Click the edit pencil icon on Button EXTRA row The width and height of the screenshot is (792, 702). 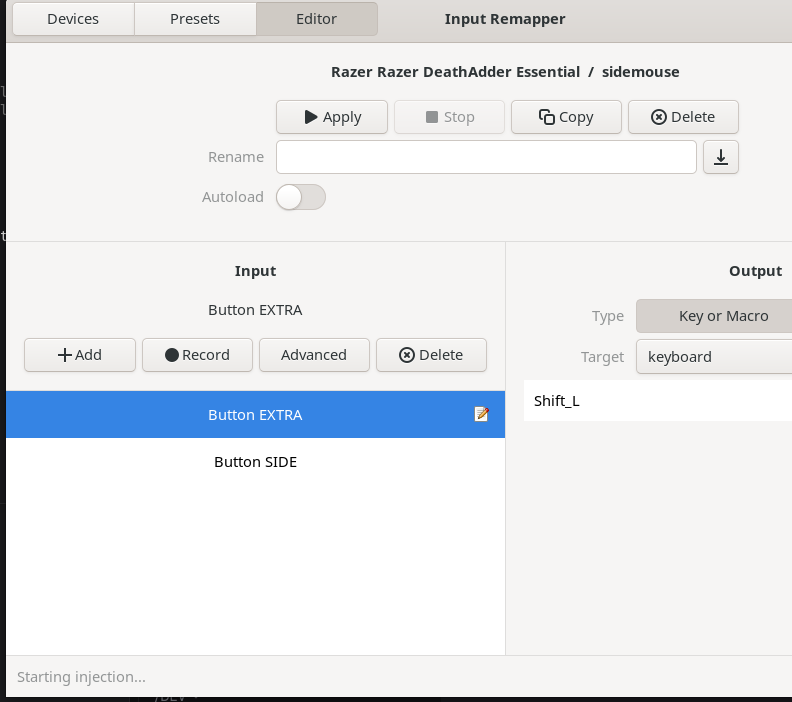[x=481, y=414]
